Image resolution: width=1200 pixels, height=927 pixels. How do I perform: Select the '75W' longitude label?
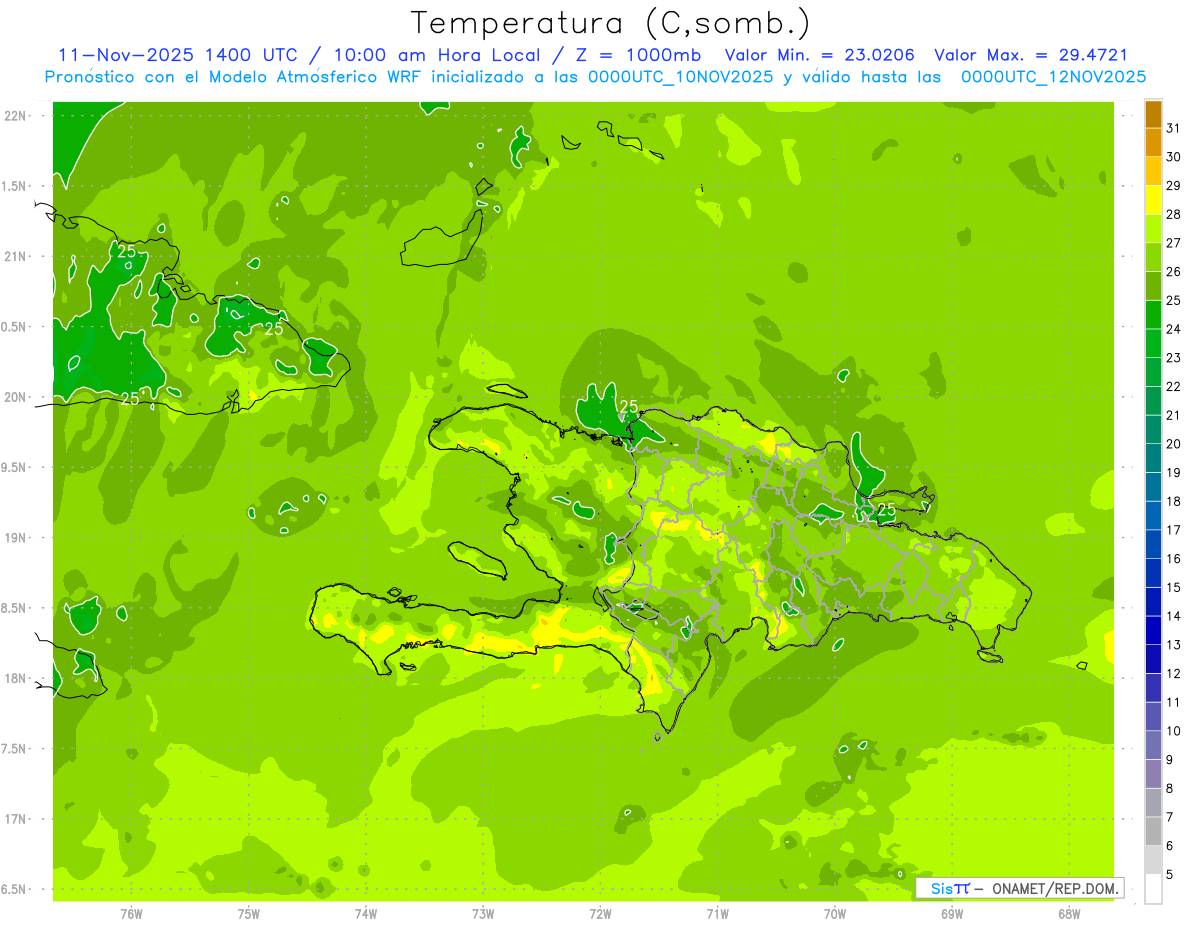click(249, 913)
